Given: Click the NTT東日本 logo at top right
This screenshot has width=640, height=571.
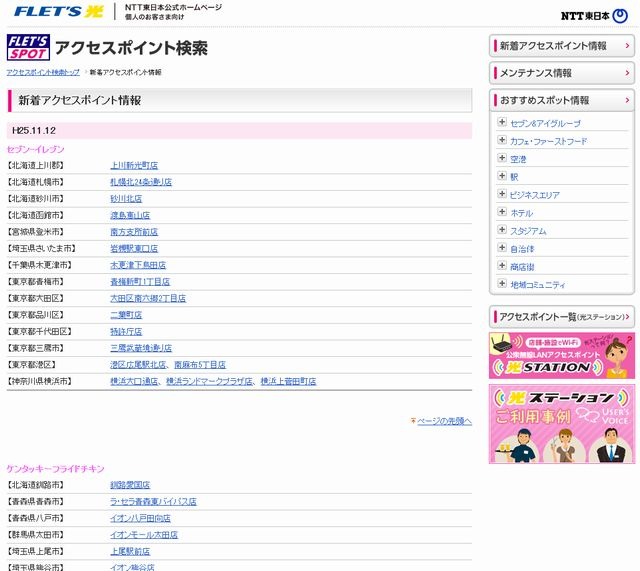Looking at the screenshot, I should (594, 16).
